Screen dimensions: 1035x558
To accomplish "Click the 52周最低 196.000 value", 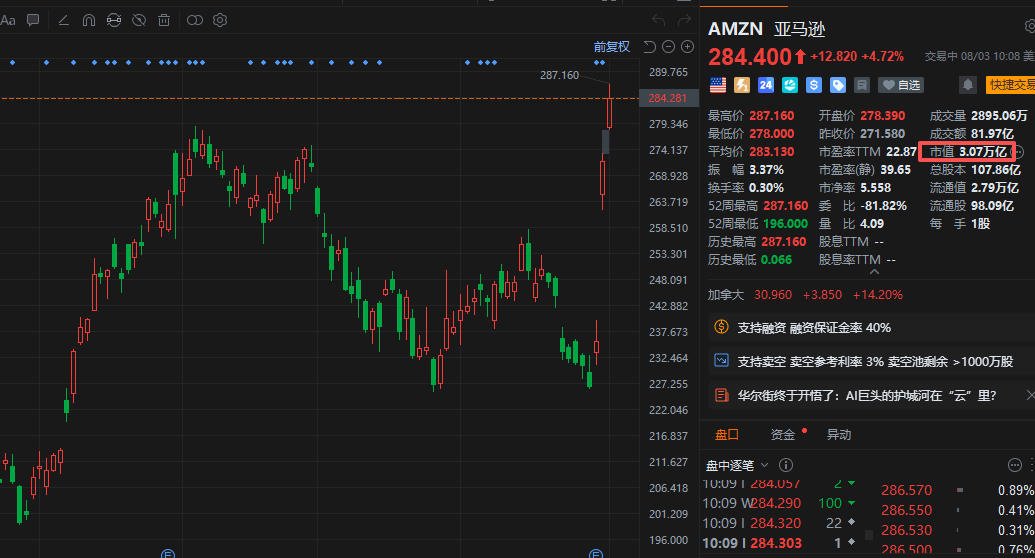I will (x=785, y=223).
